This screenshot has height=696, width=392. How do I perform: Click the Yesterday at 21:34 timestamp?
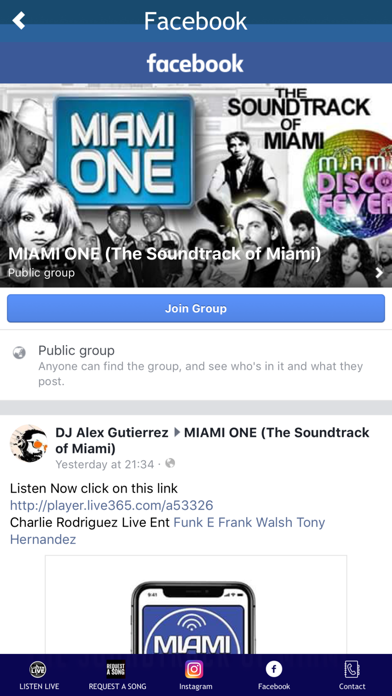[x=105, y=464]
